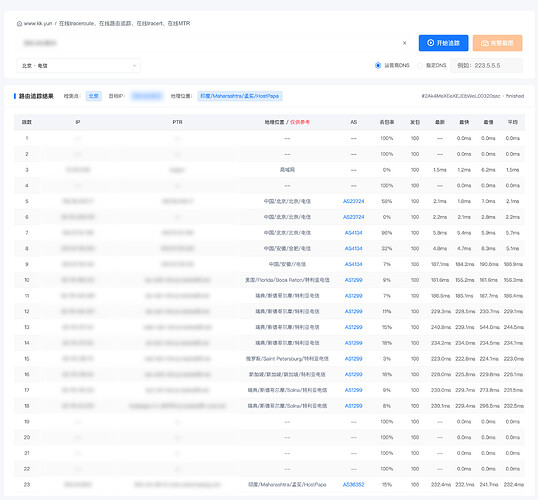
Task: Click the PTR column header
Action: pyautogui.click(x=177, y=122)
